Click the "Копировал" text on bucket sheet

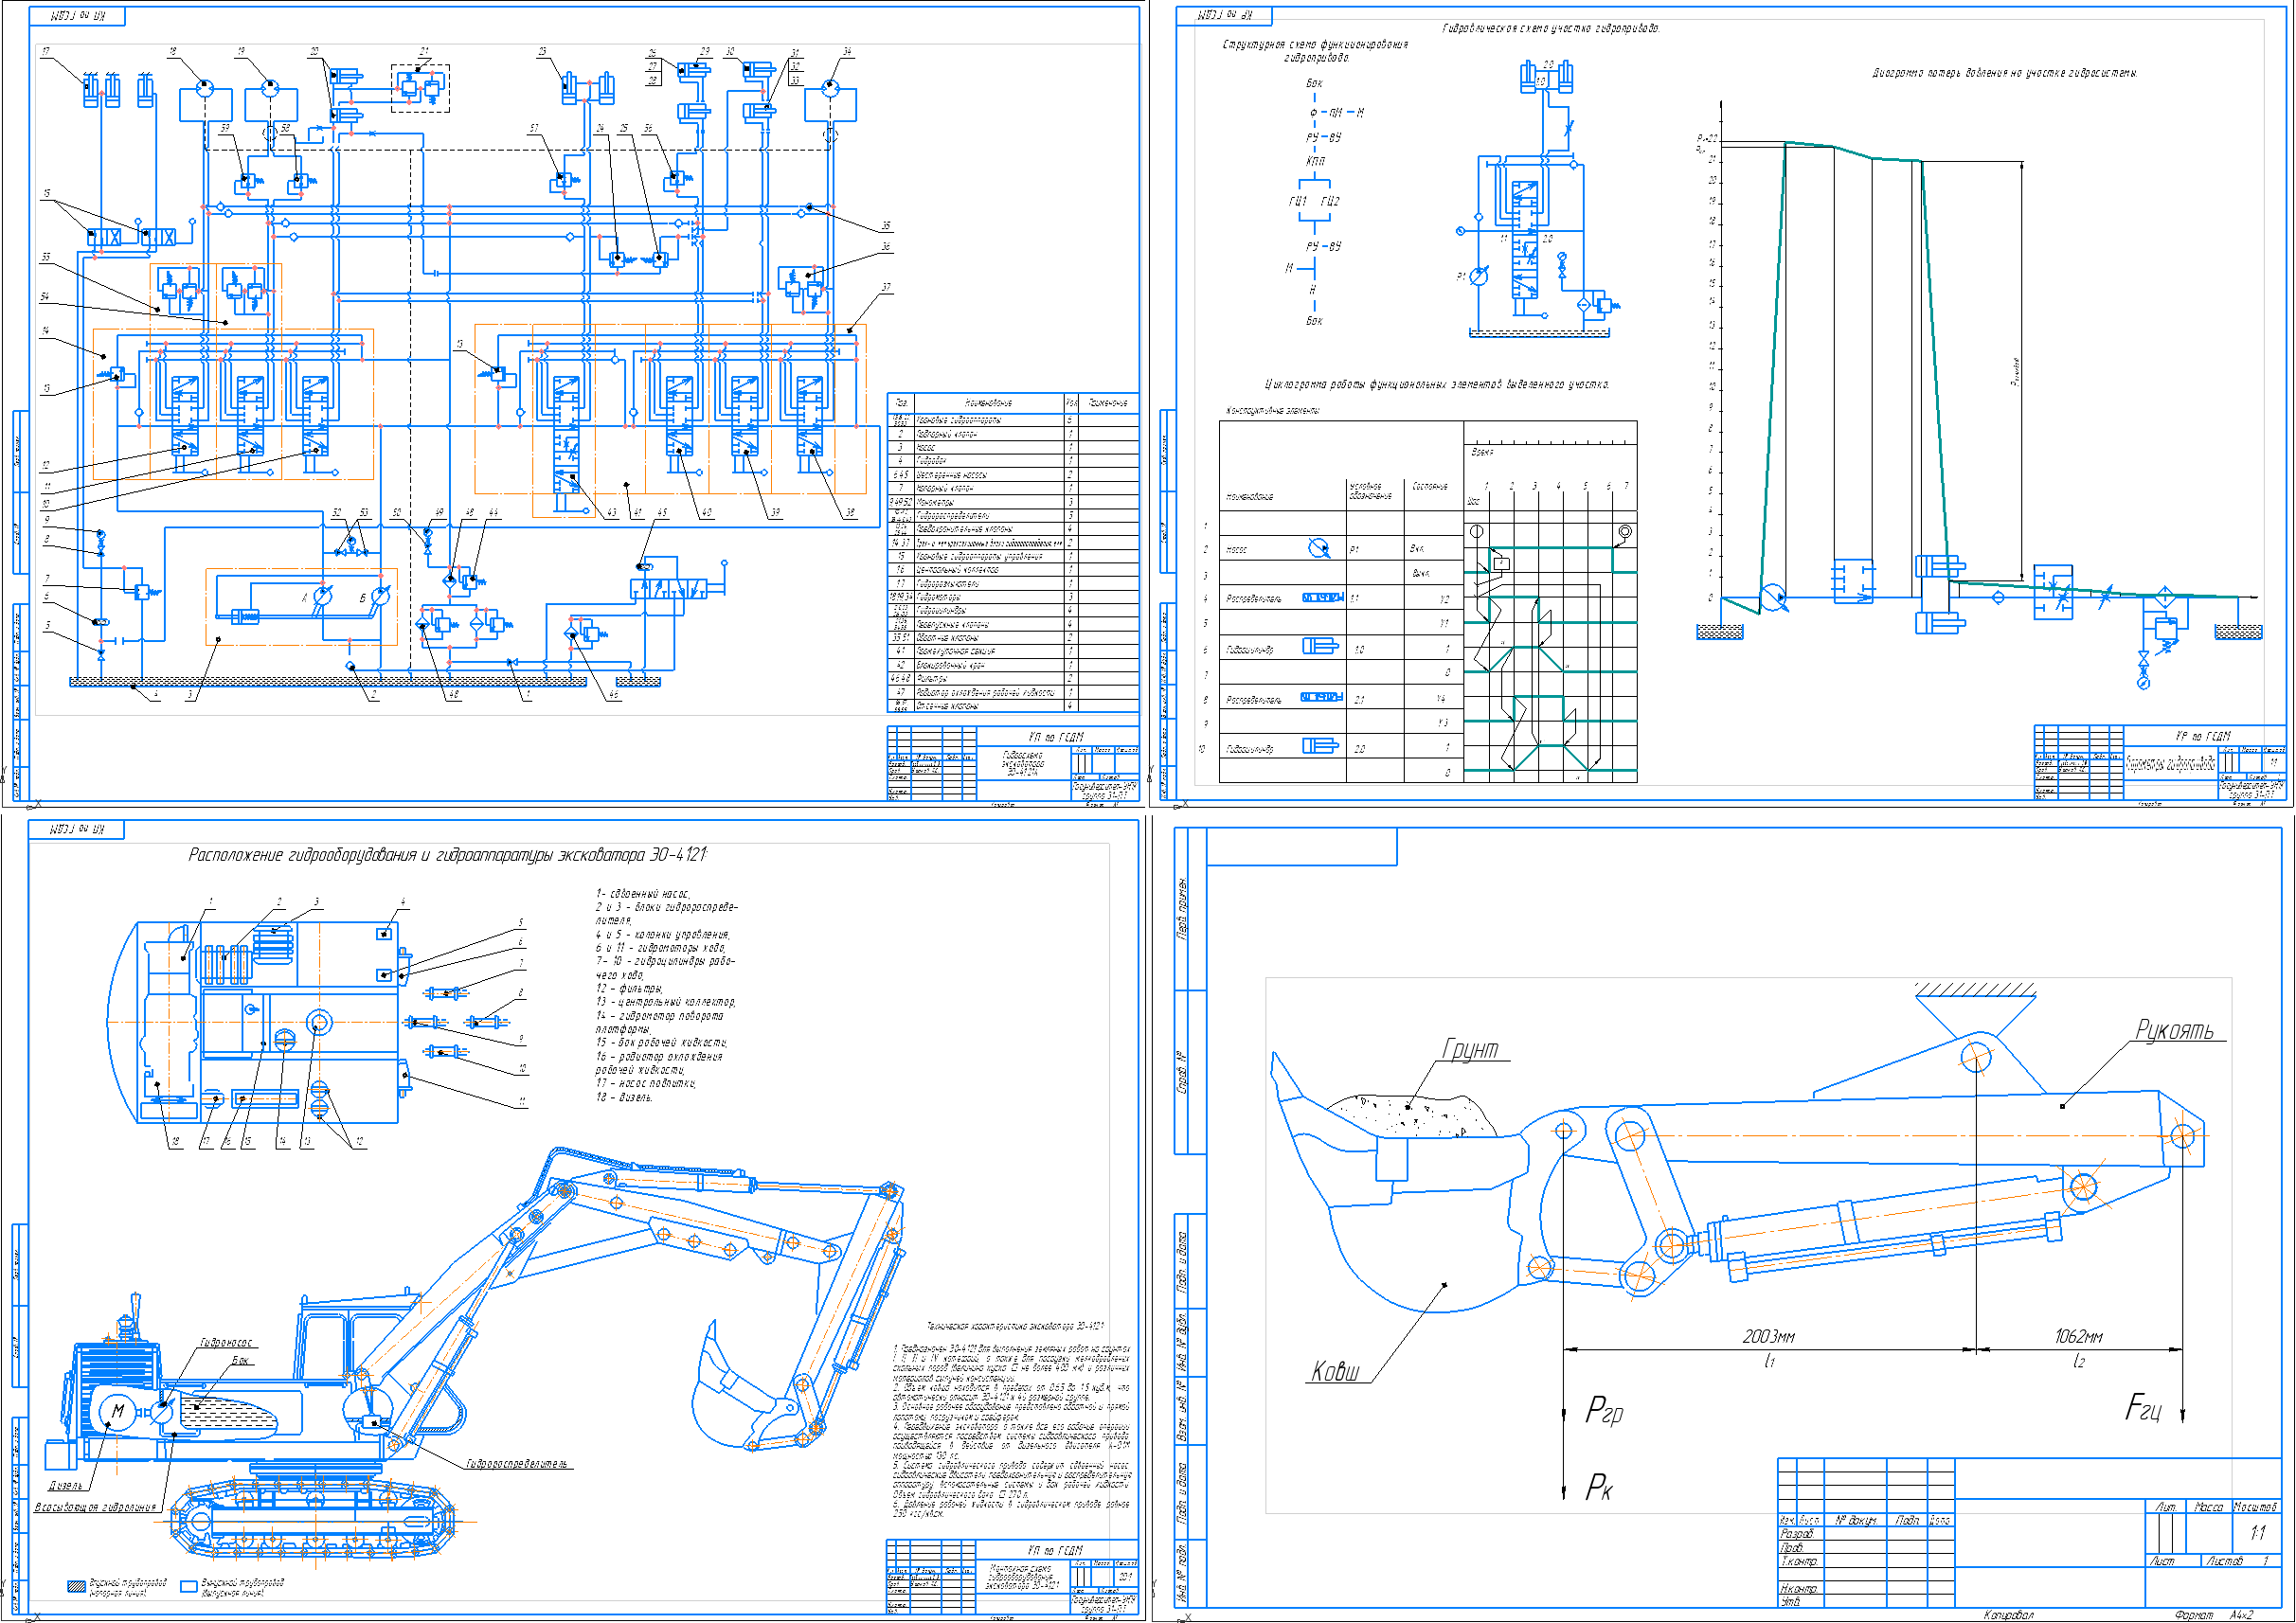(x=2009, y=1614)
